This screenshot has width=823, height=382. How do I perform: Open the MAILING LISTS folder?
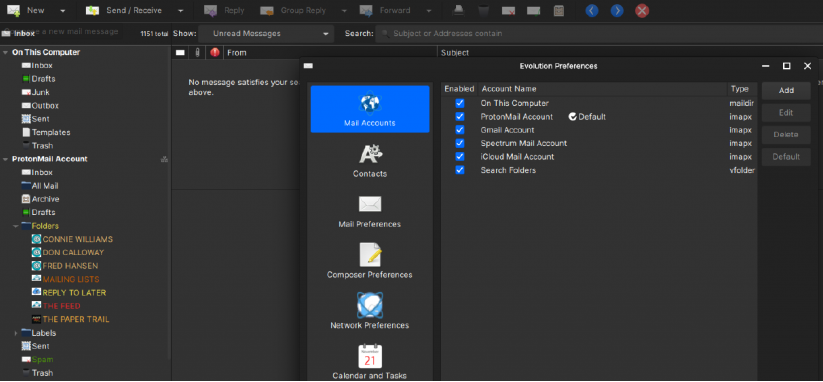click(65, 279)
